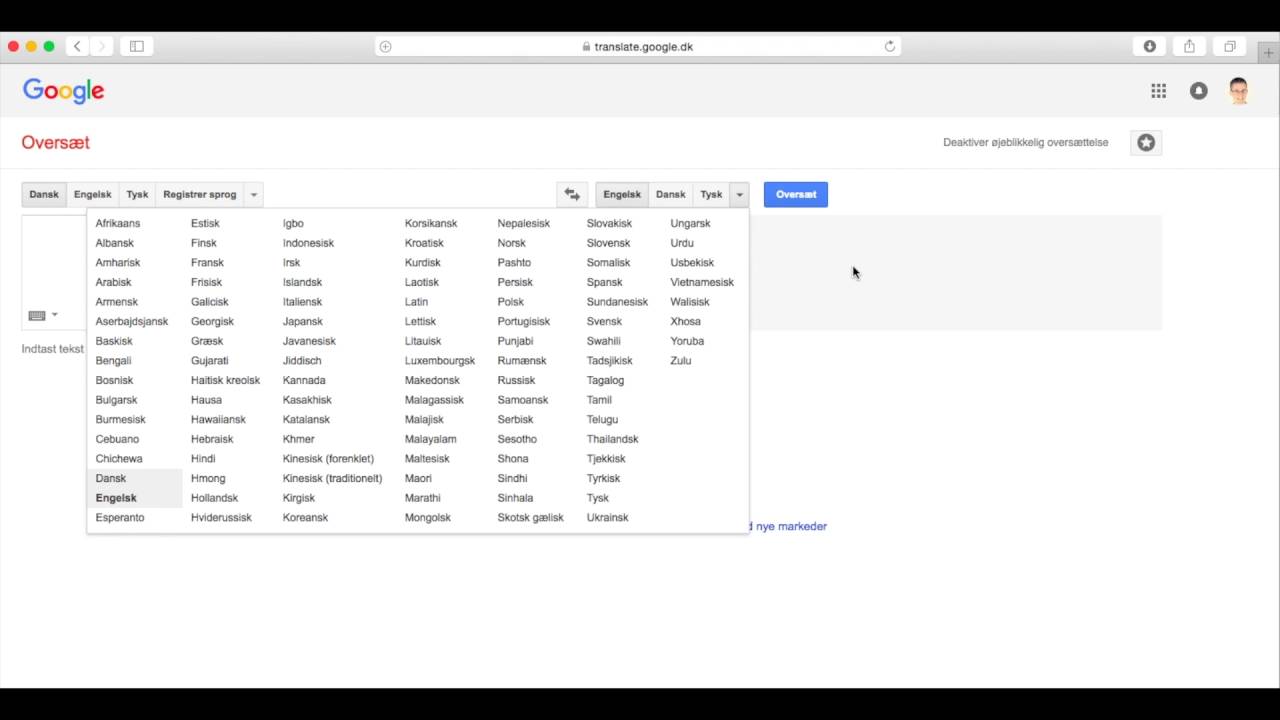Show Safari downloads
The image size is (1280, 720).
[x=1149, y=46]
